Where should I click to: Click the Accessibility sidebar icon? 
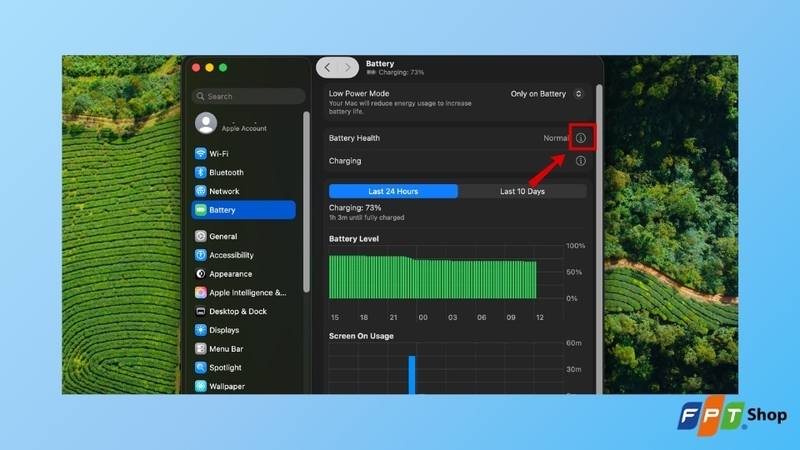(201, 255)
